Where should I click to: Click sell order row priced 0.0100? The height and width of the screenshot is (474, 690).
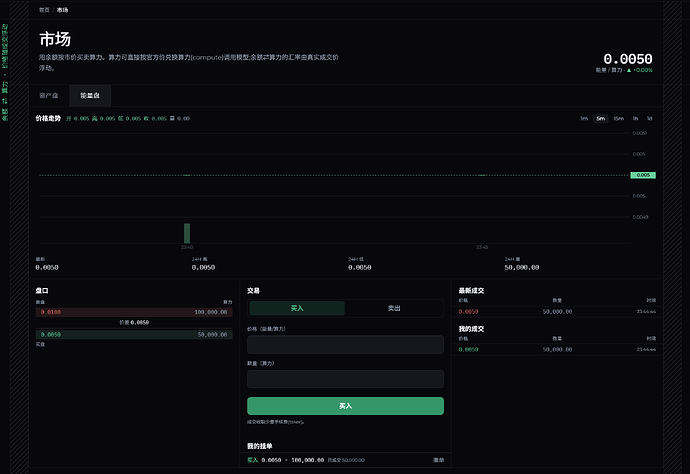(134, 312)
